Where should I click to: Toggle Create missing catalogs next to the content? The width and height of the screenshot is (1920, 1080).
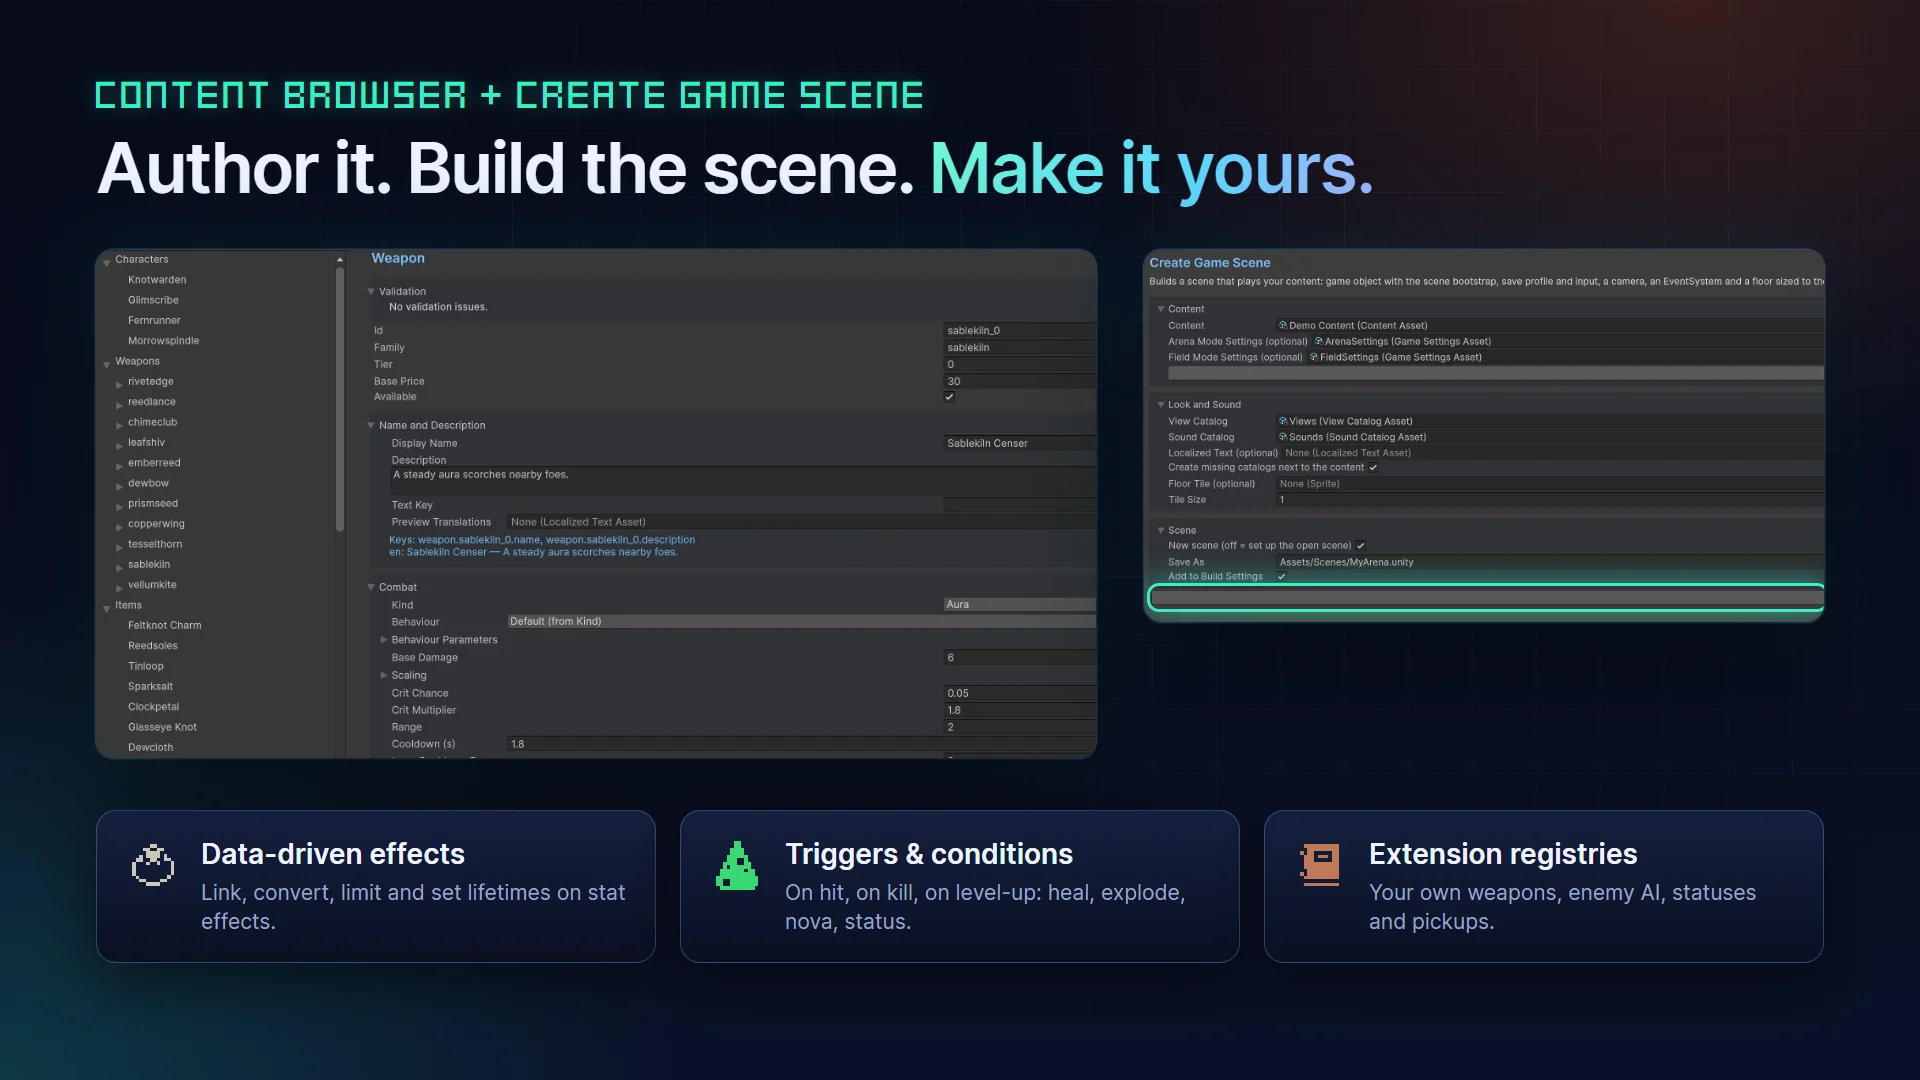click(1373, 467)
